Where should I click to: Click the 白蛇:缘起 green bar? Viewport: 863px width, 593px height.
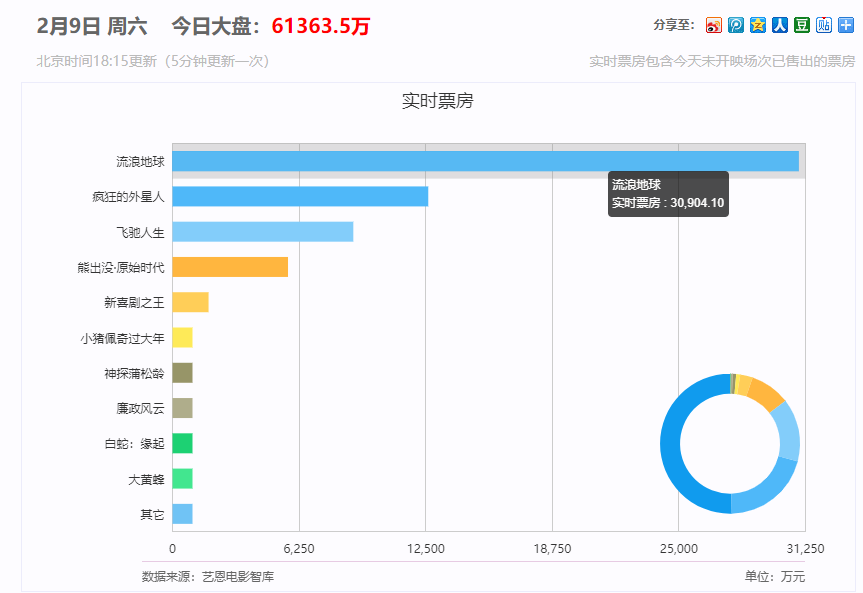(x=182, y=443)
